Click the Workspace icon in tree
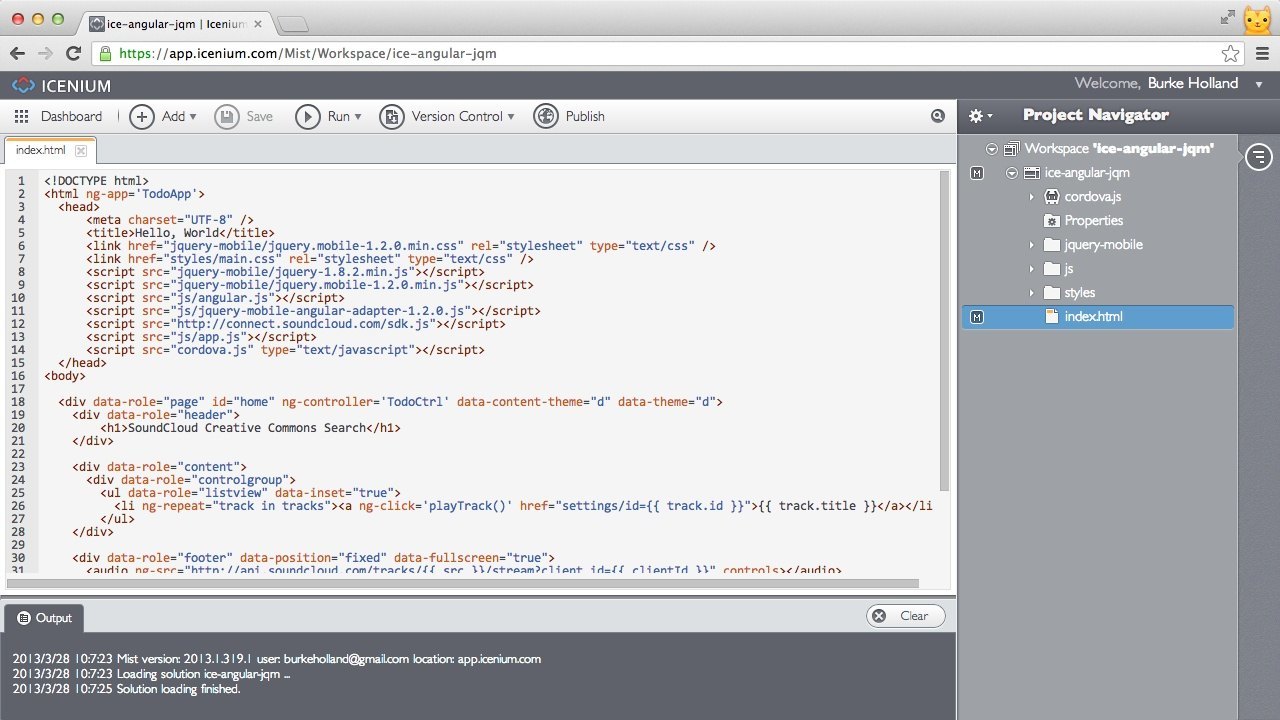Image resolution: width=1280 pixels, height=720 pixels. click(1011, 148)
